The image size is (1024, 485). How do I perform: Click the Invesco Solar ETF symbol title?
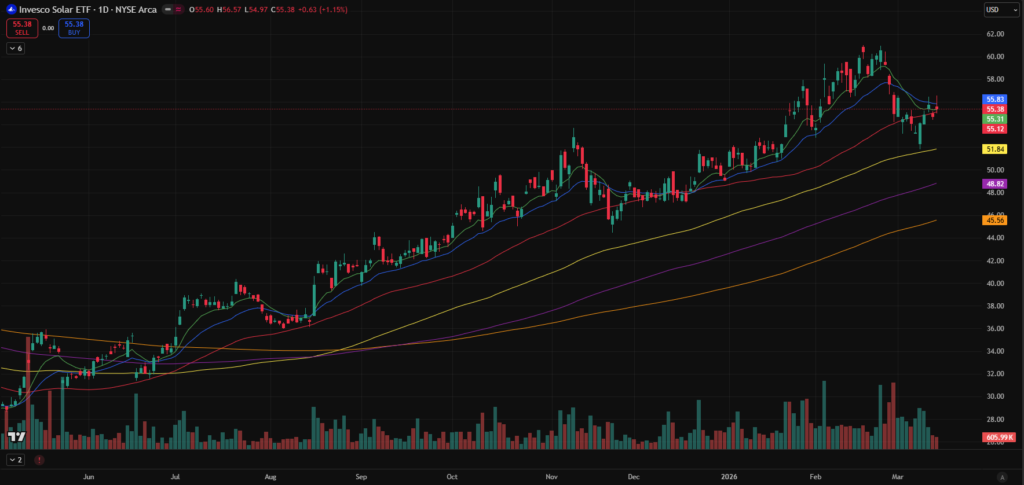[59, 9]
